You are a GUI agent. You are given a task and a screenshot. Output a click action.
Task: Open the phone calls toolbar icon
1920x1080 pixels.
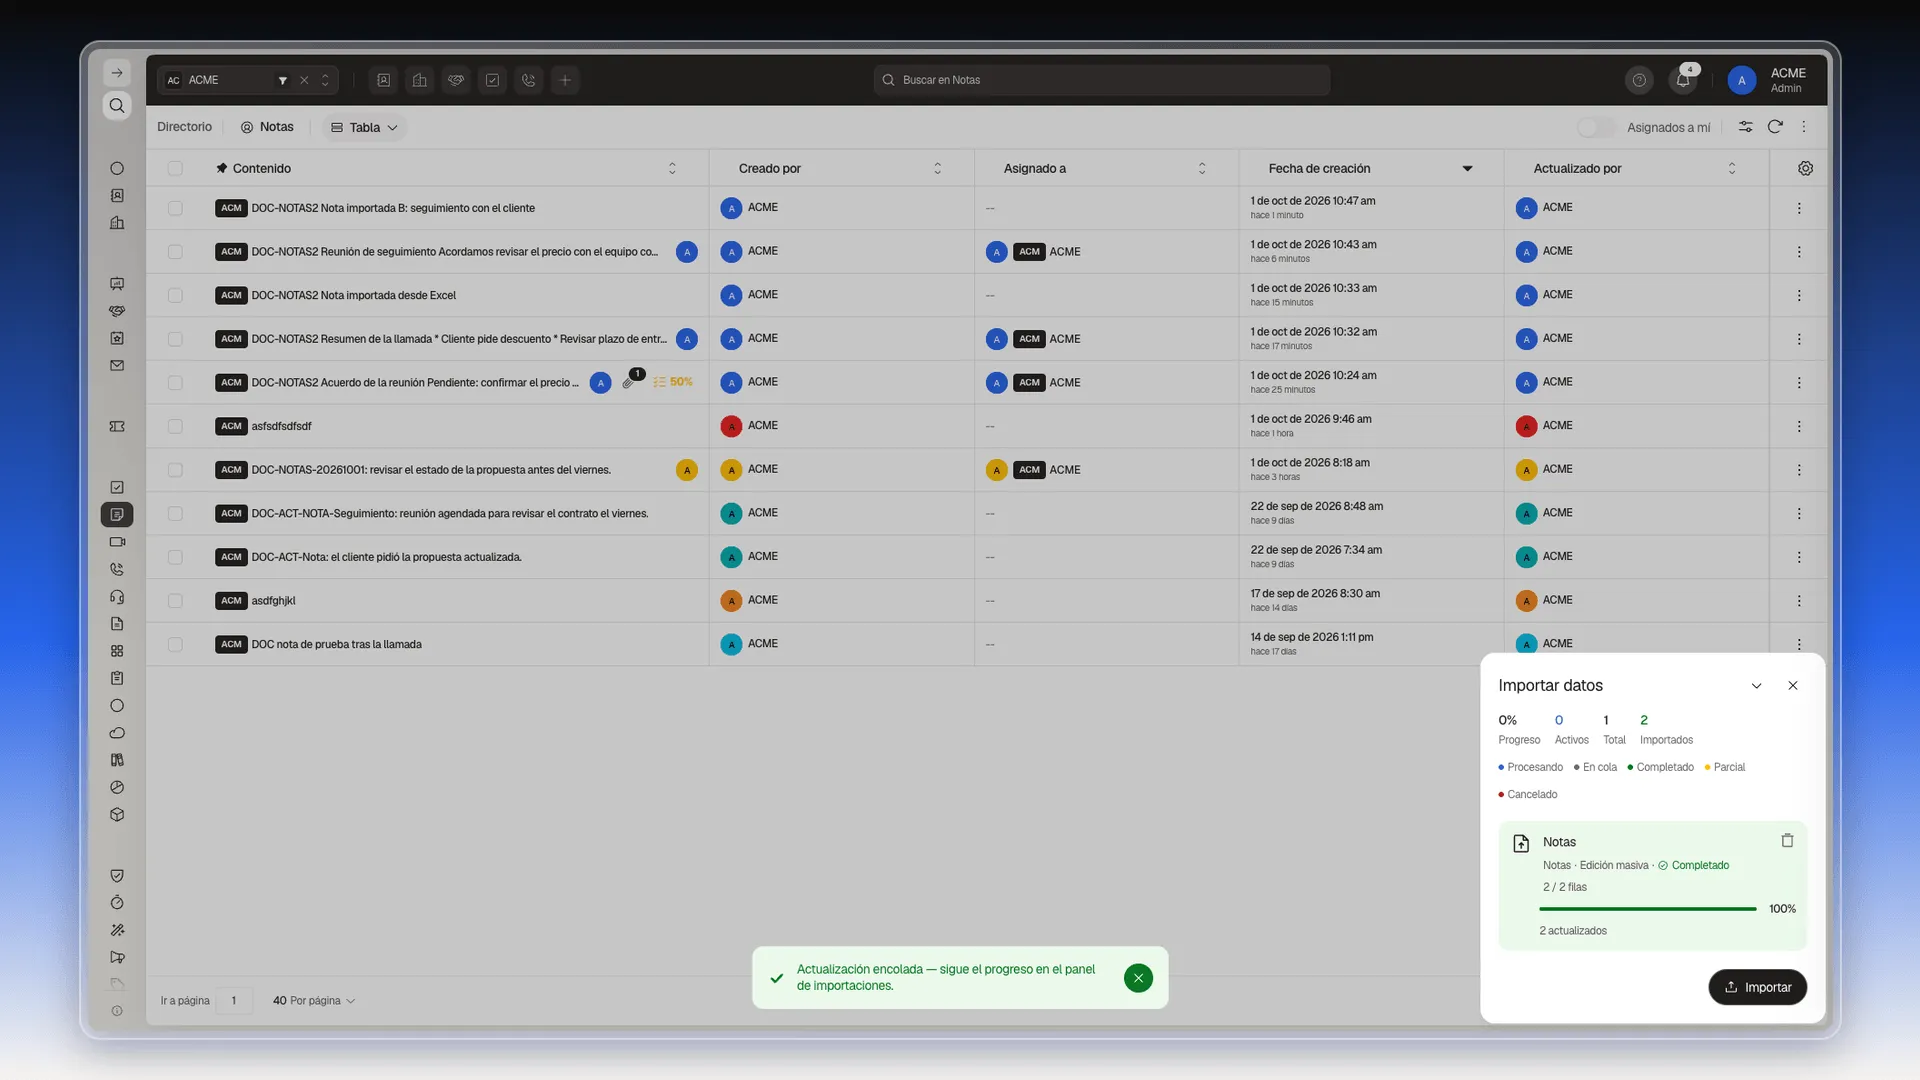tap(529, 80)
